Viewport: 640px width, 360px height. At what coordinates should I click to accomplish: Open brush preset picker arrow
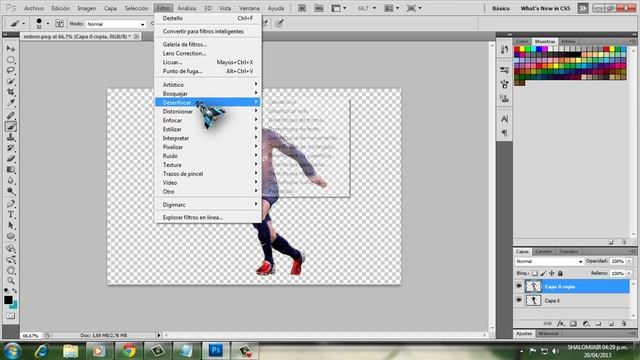click(48, 24)
